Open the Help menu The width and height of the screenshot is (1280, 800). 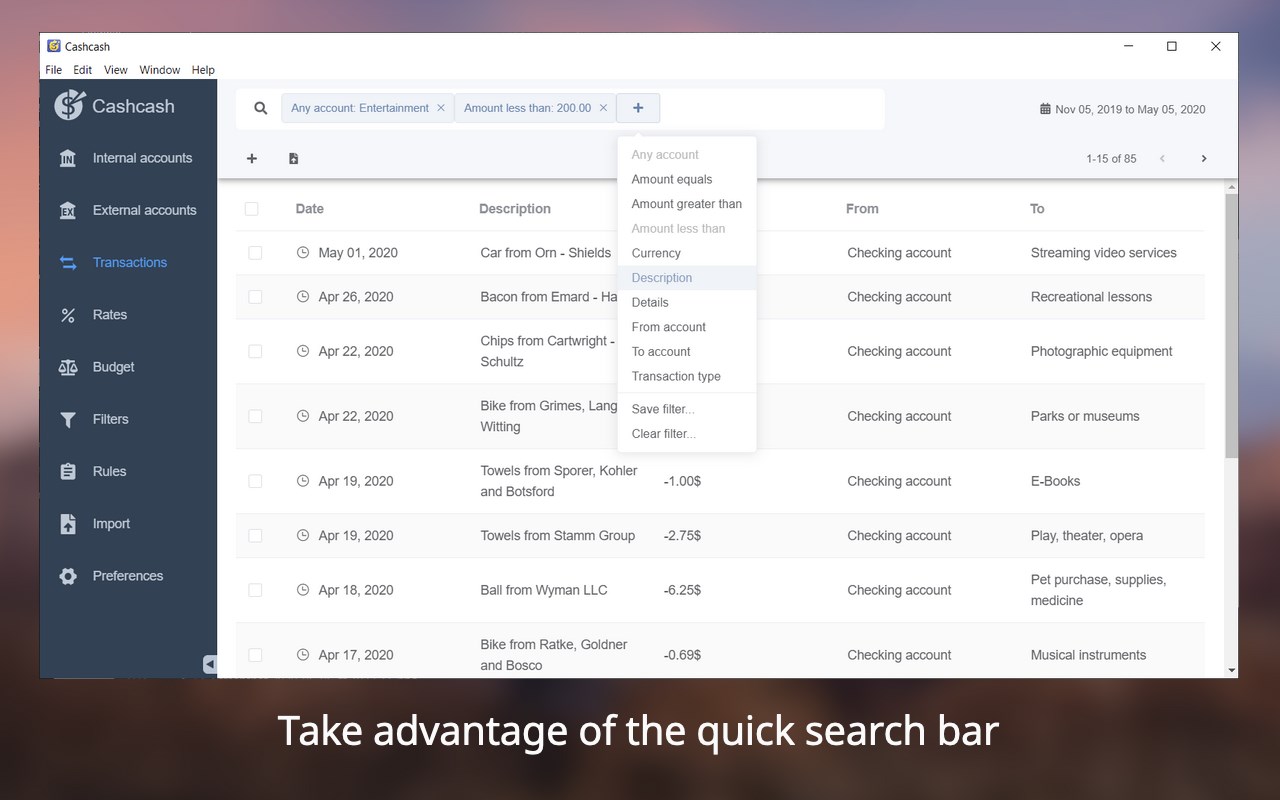203,70
